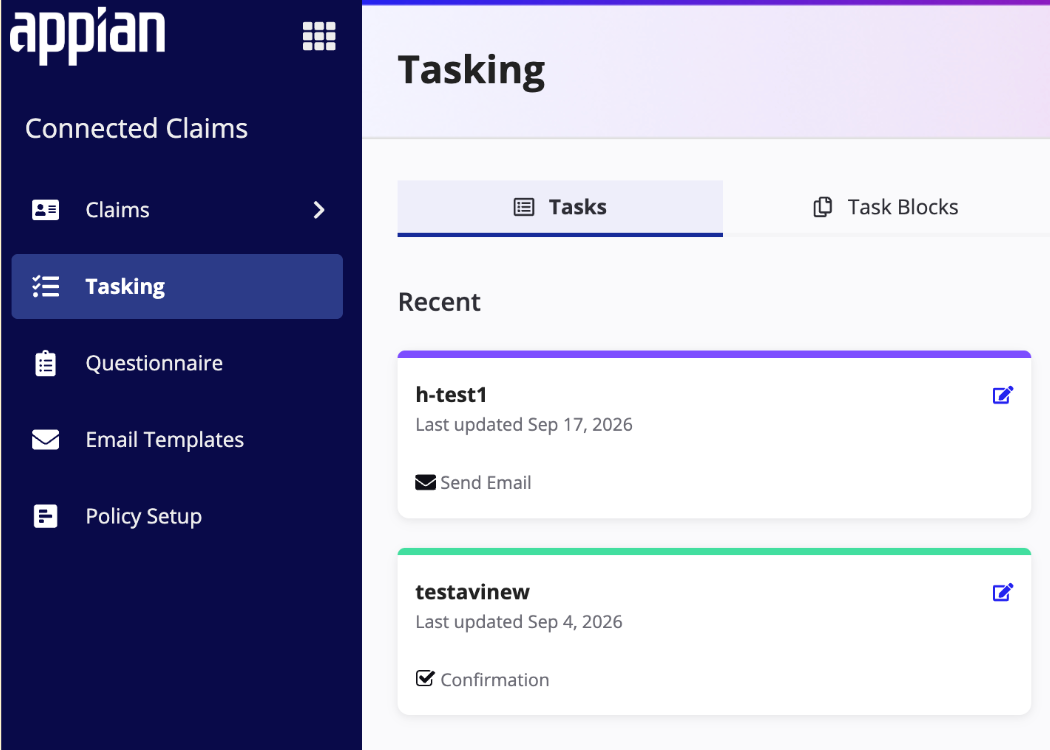
Task: Open Claims in the sidebar
Action: point(177,210)
